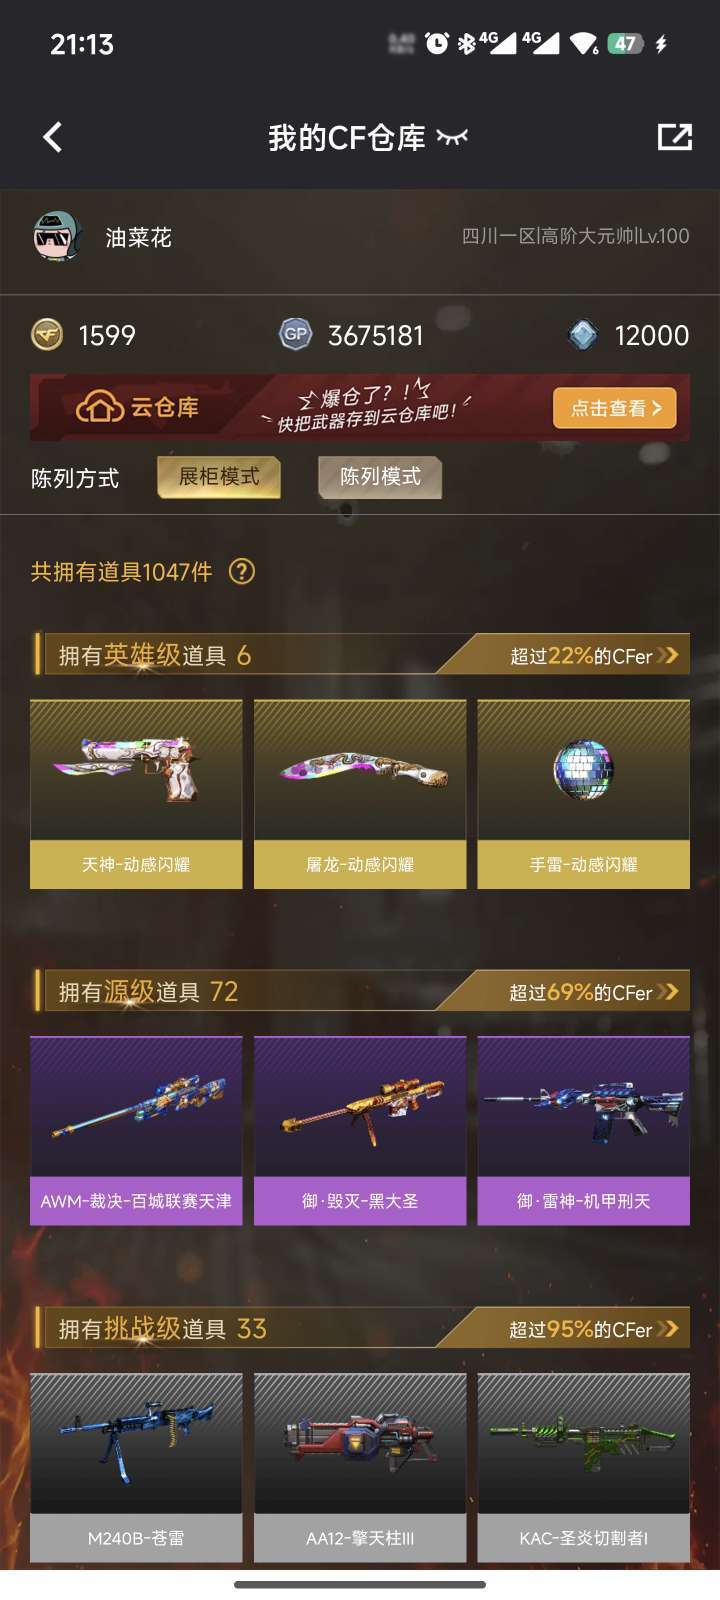Tap the back arrow icon
The width and height of the screenshot is (720, 1600).
[53, 137]
